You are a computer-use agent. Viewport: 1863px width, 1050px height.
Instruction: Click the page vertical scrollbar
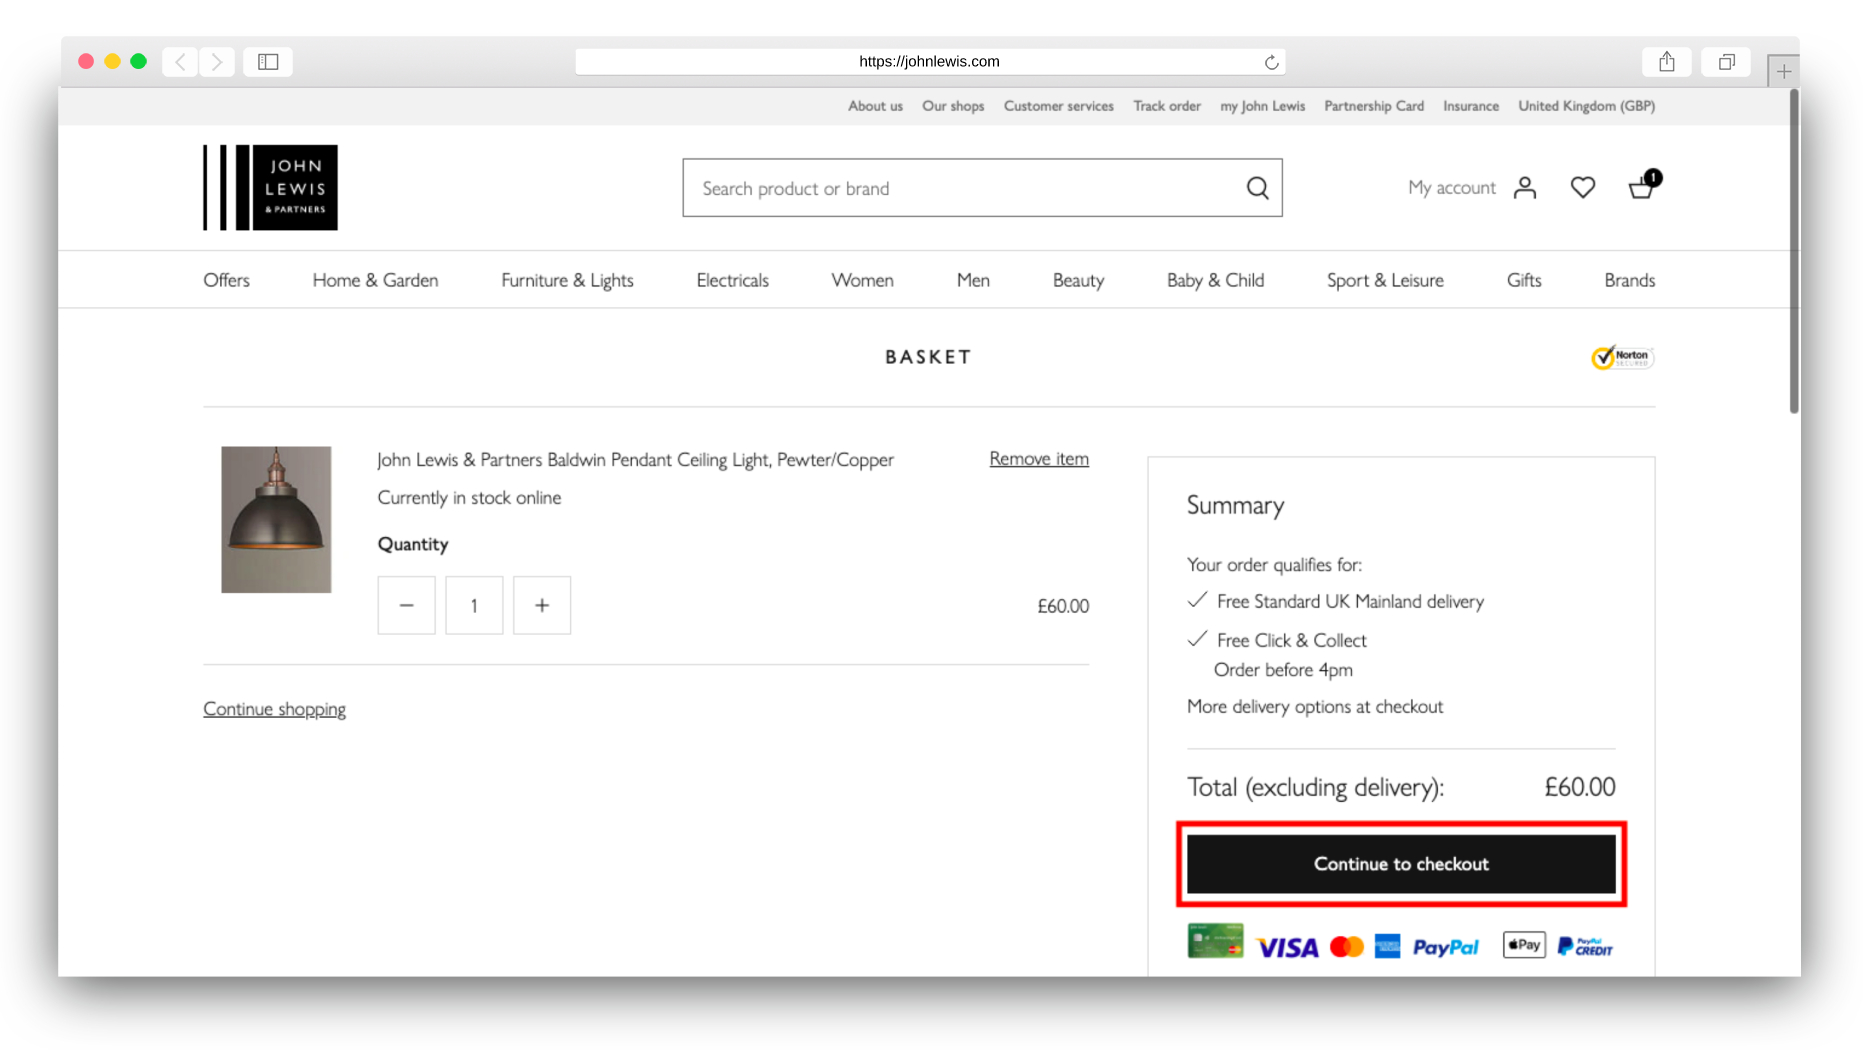1794,250
